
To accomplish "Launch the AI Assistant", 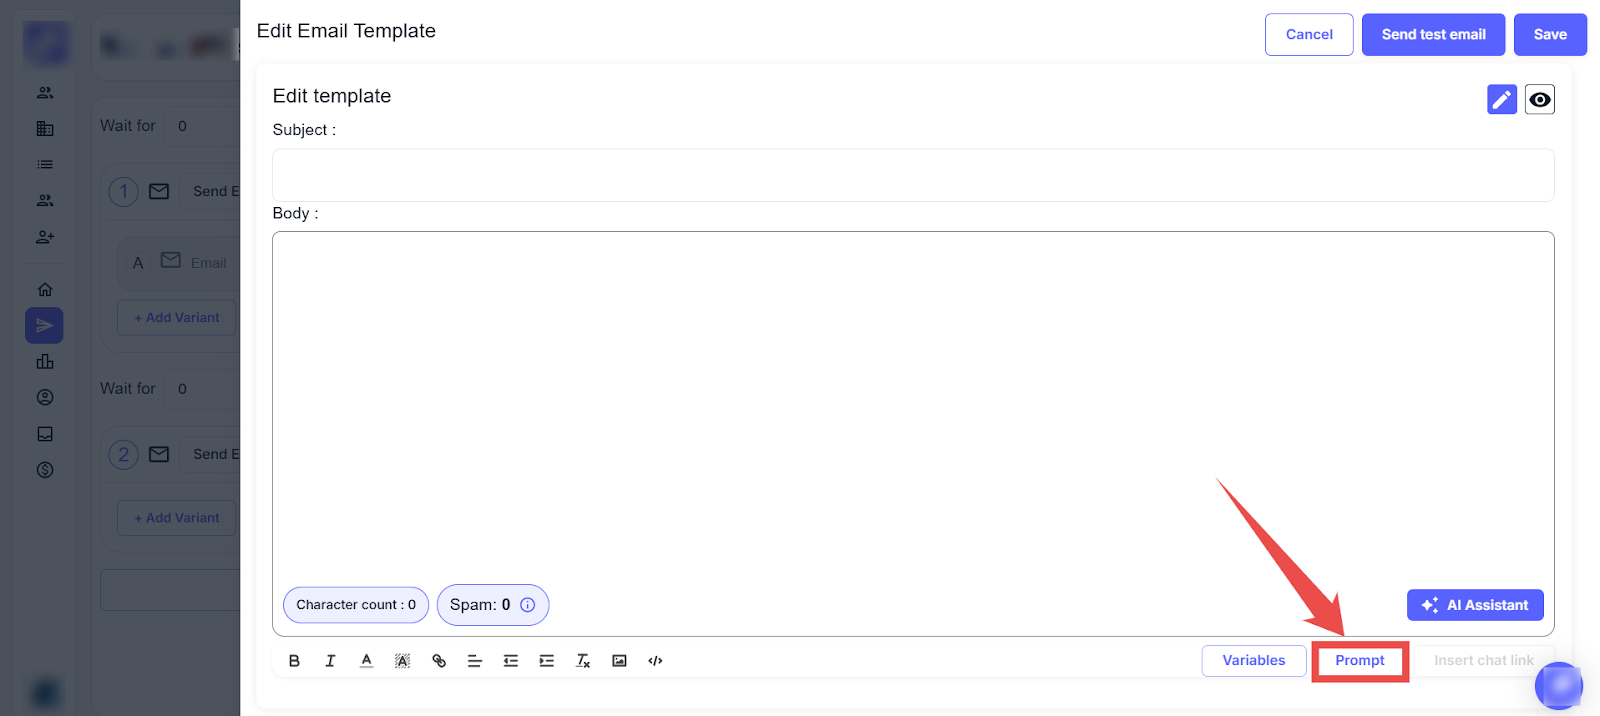I will tap(1475, 605).
